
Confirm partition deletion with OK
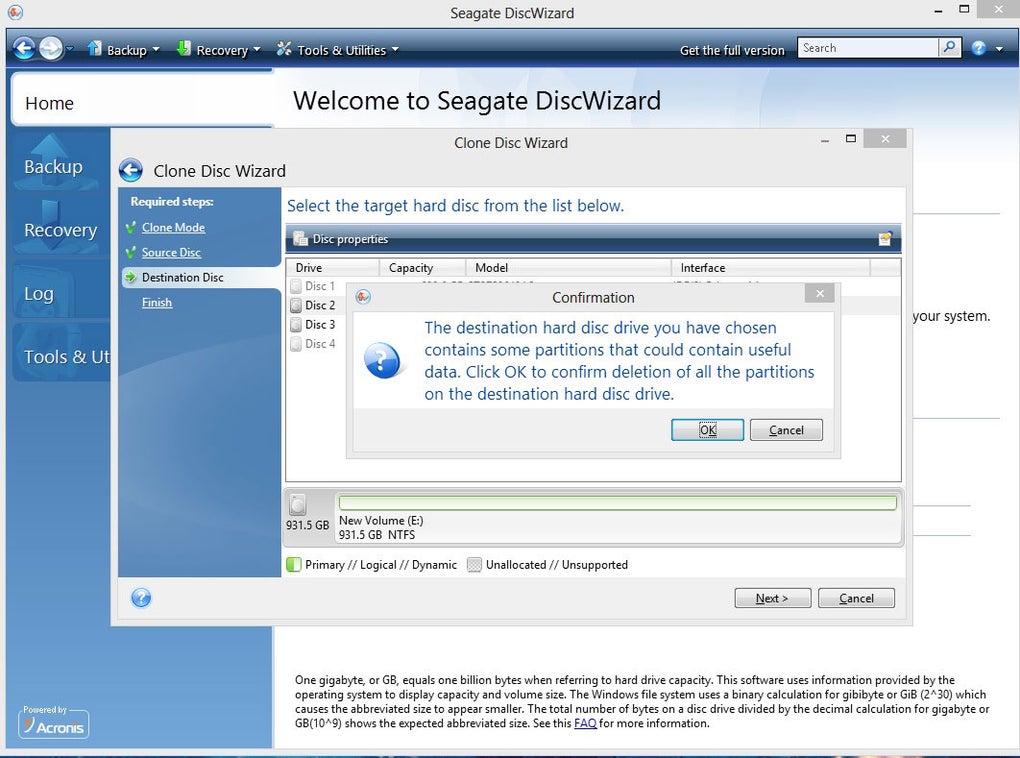click(x=707, y=429)
